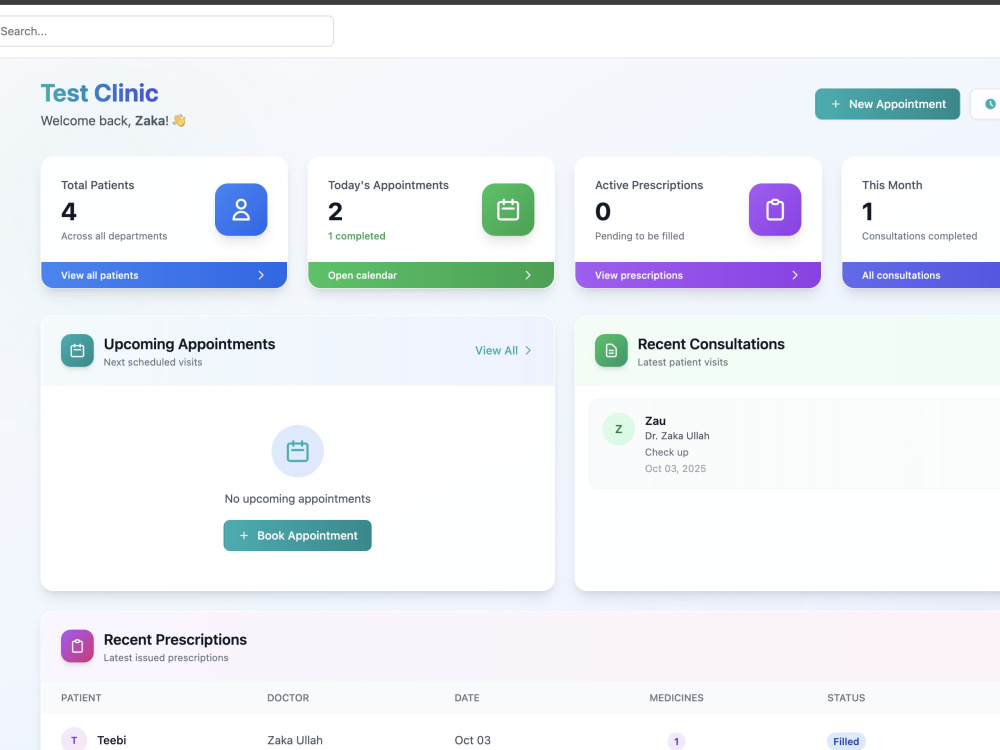The image size is (1000, 750).
Task: Open All consultations link
Action: click(921, 275)
